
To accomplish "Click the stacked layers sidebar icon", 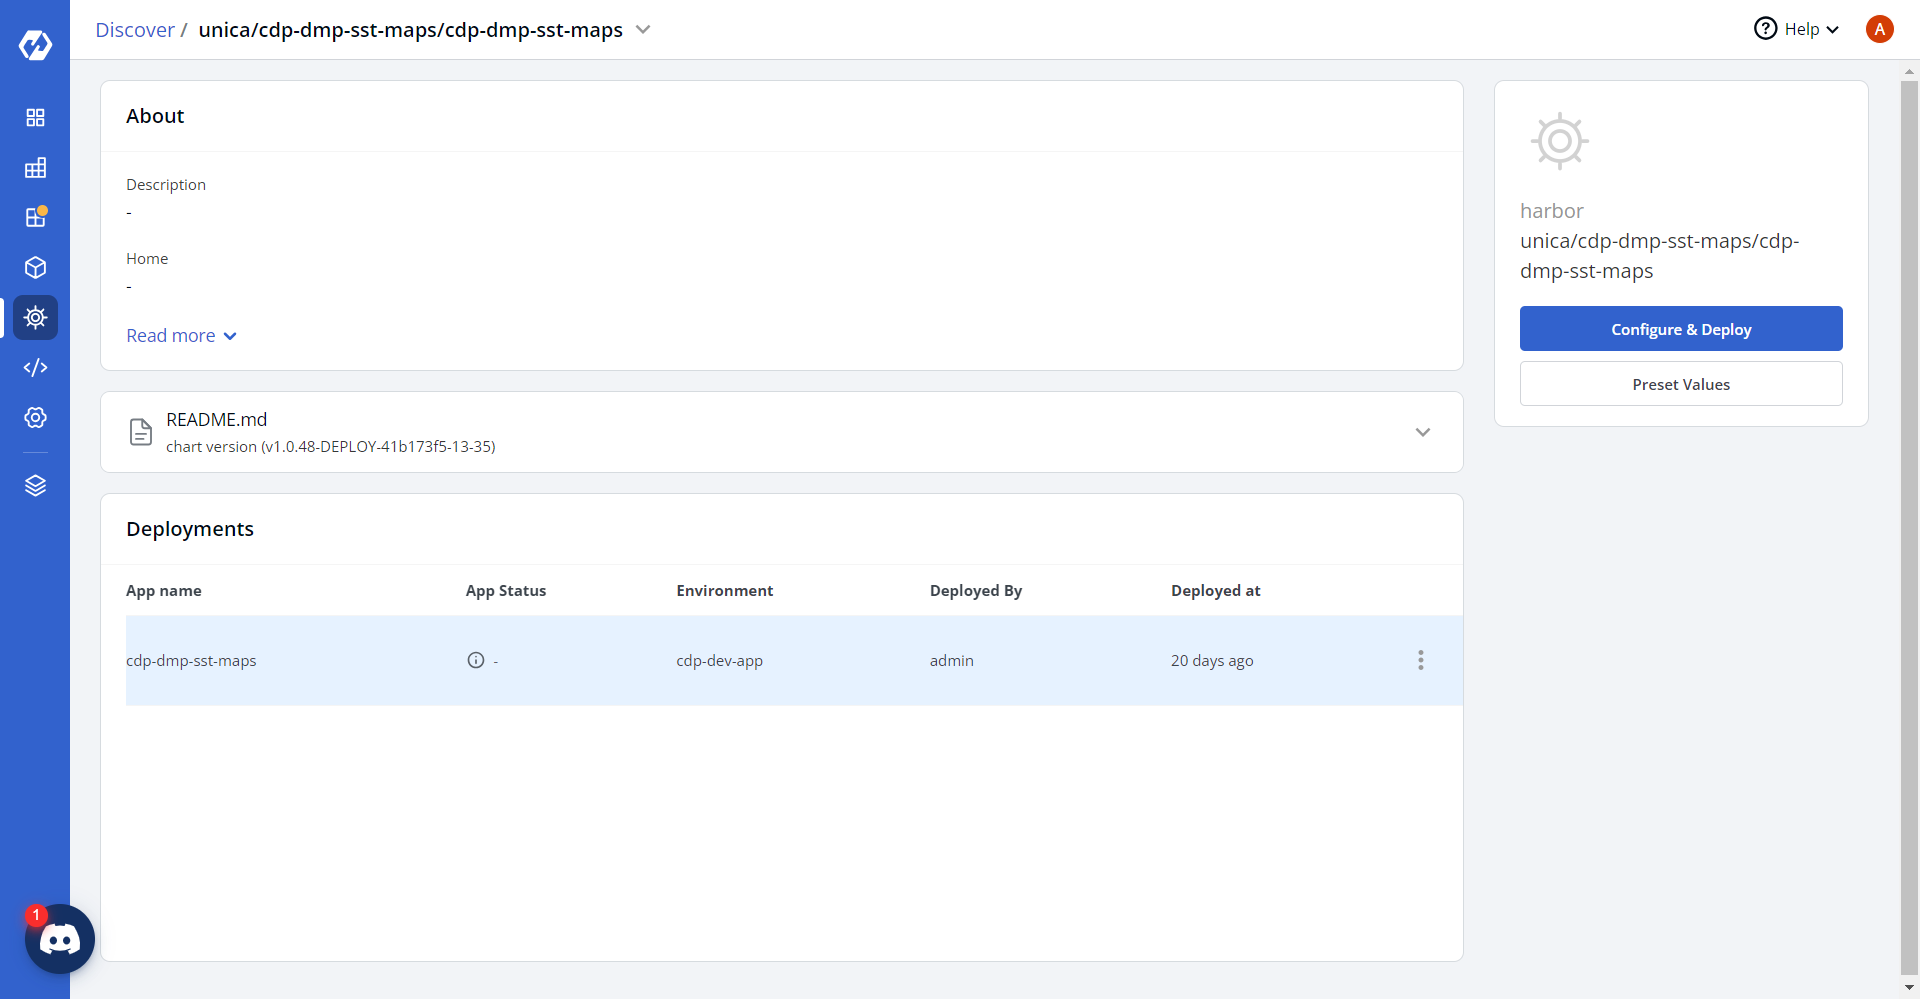I will [x=35, y=486].
